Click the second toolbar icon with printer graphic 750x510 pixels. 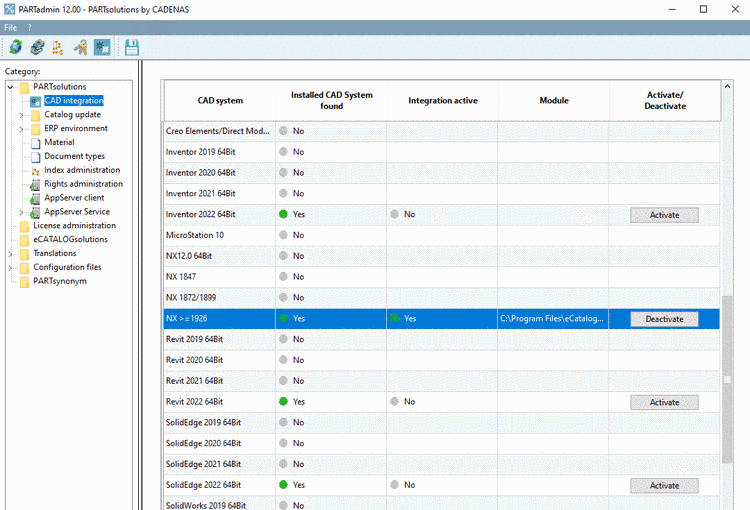click(x=37, y=47)
